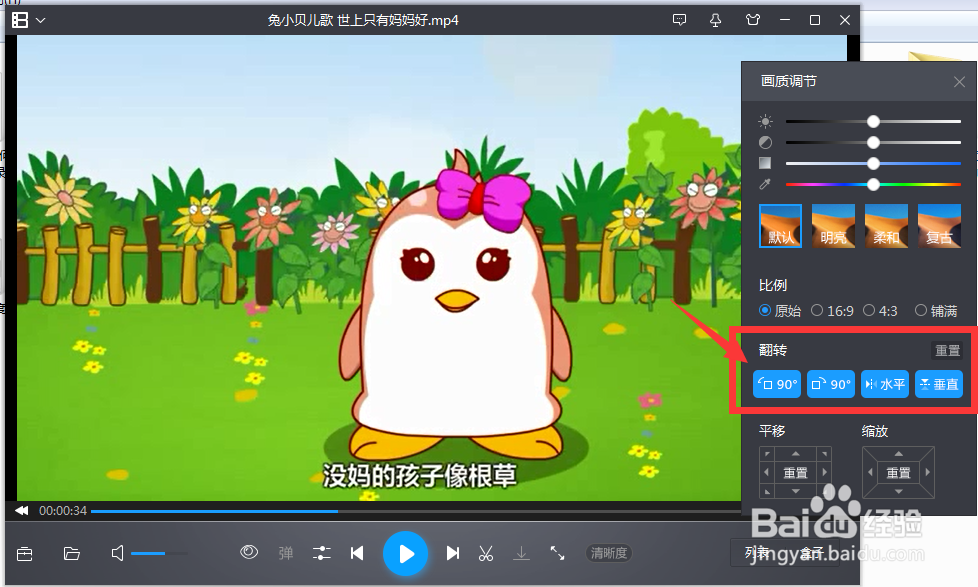Seek on the video progress bar
The height and width of the screenshot is (587, 978).
pyautogui.click(x=416, y=511)
